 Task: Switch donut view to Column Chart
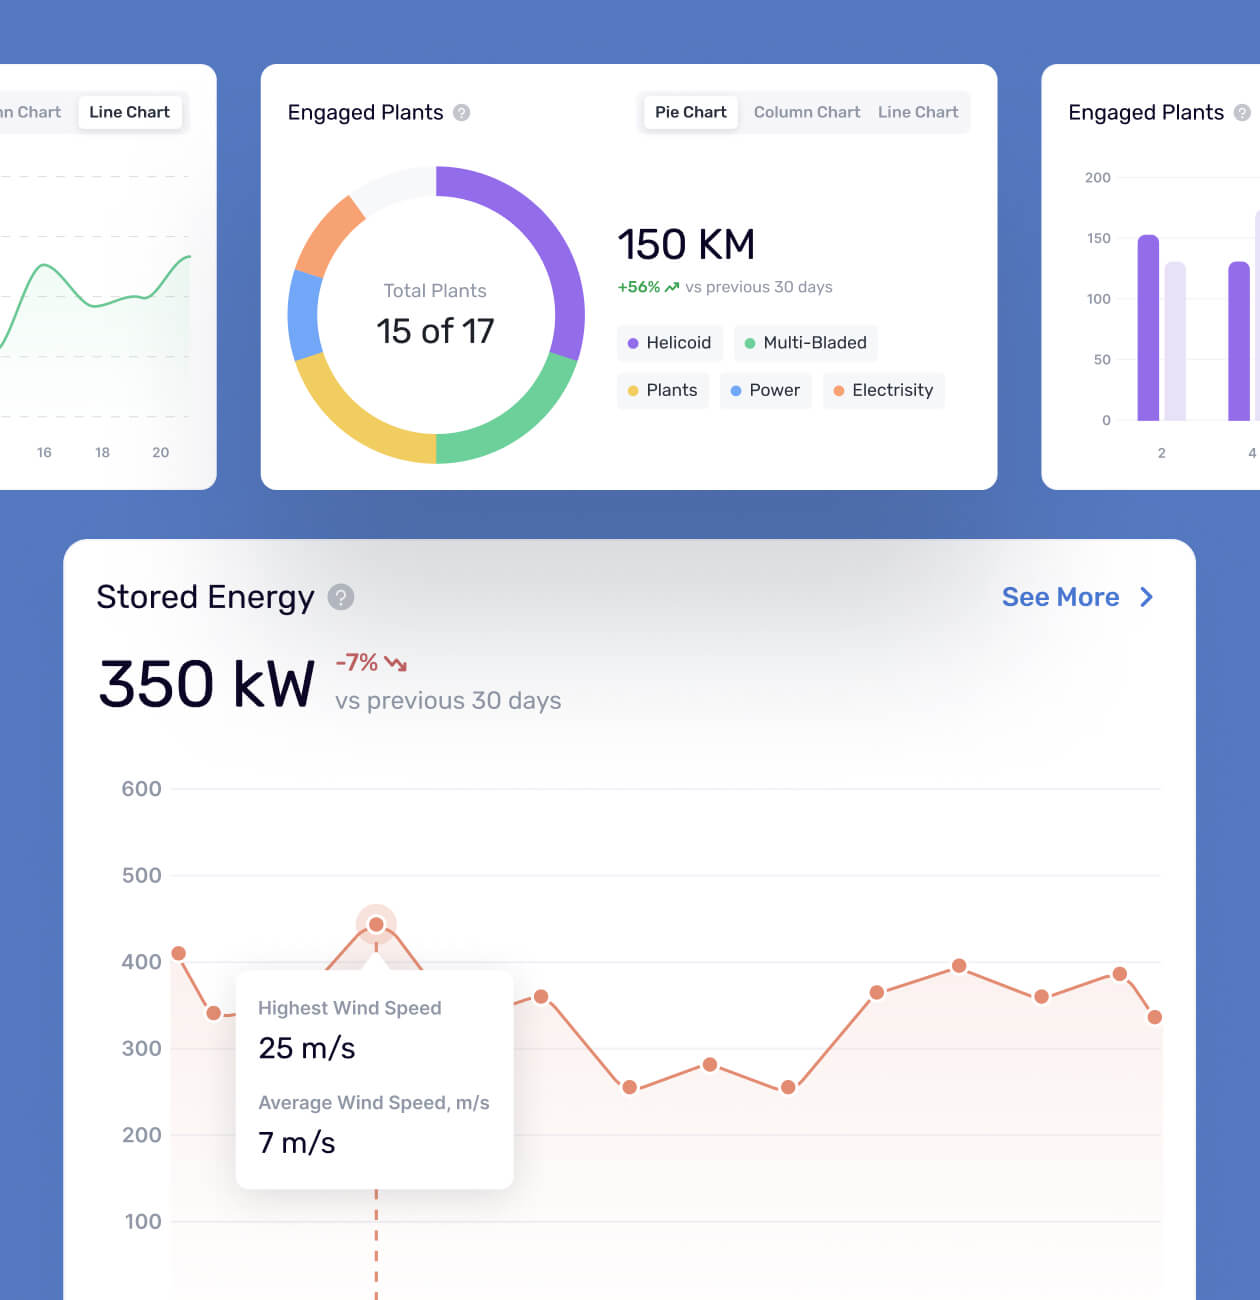806,112
